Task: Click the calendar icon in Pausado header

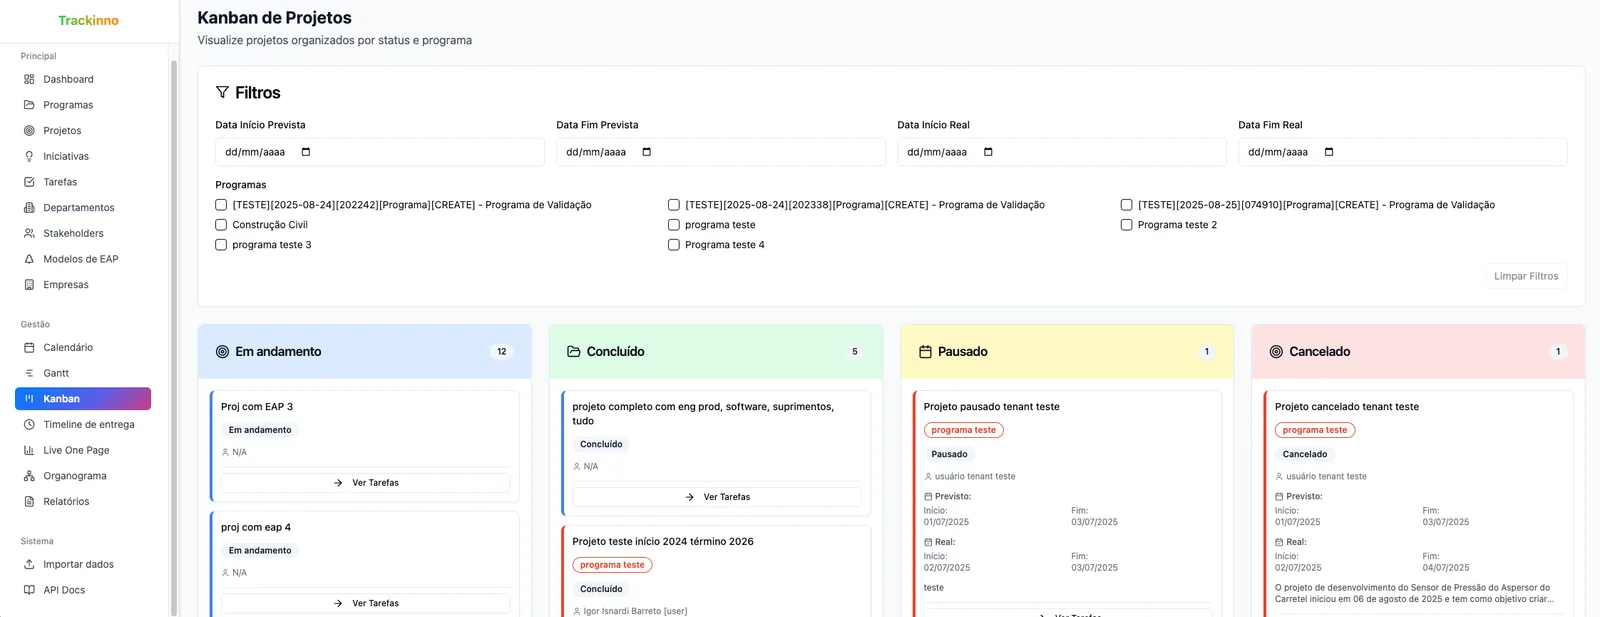Action: point(925,352)
